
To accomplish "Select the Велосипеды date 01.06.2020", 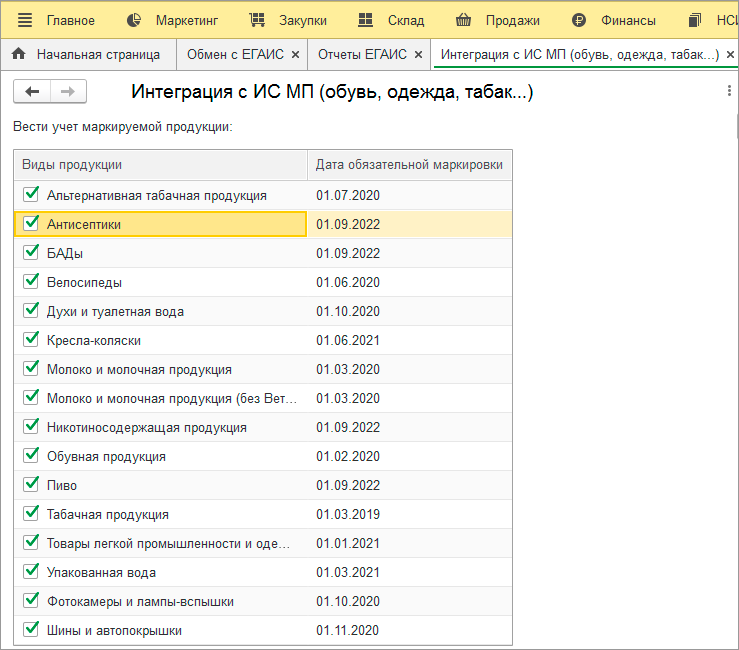I will [x=409, y=282].
